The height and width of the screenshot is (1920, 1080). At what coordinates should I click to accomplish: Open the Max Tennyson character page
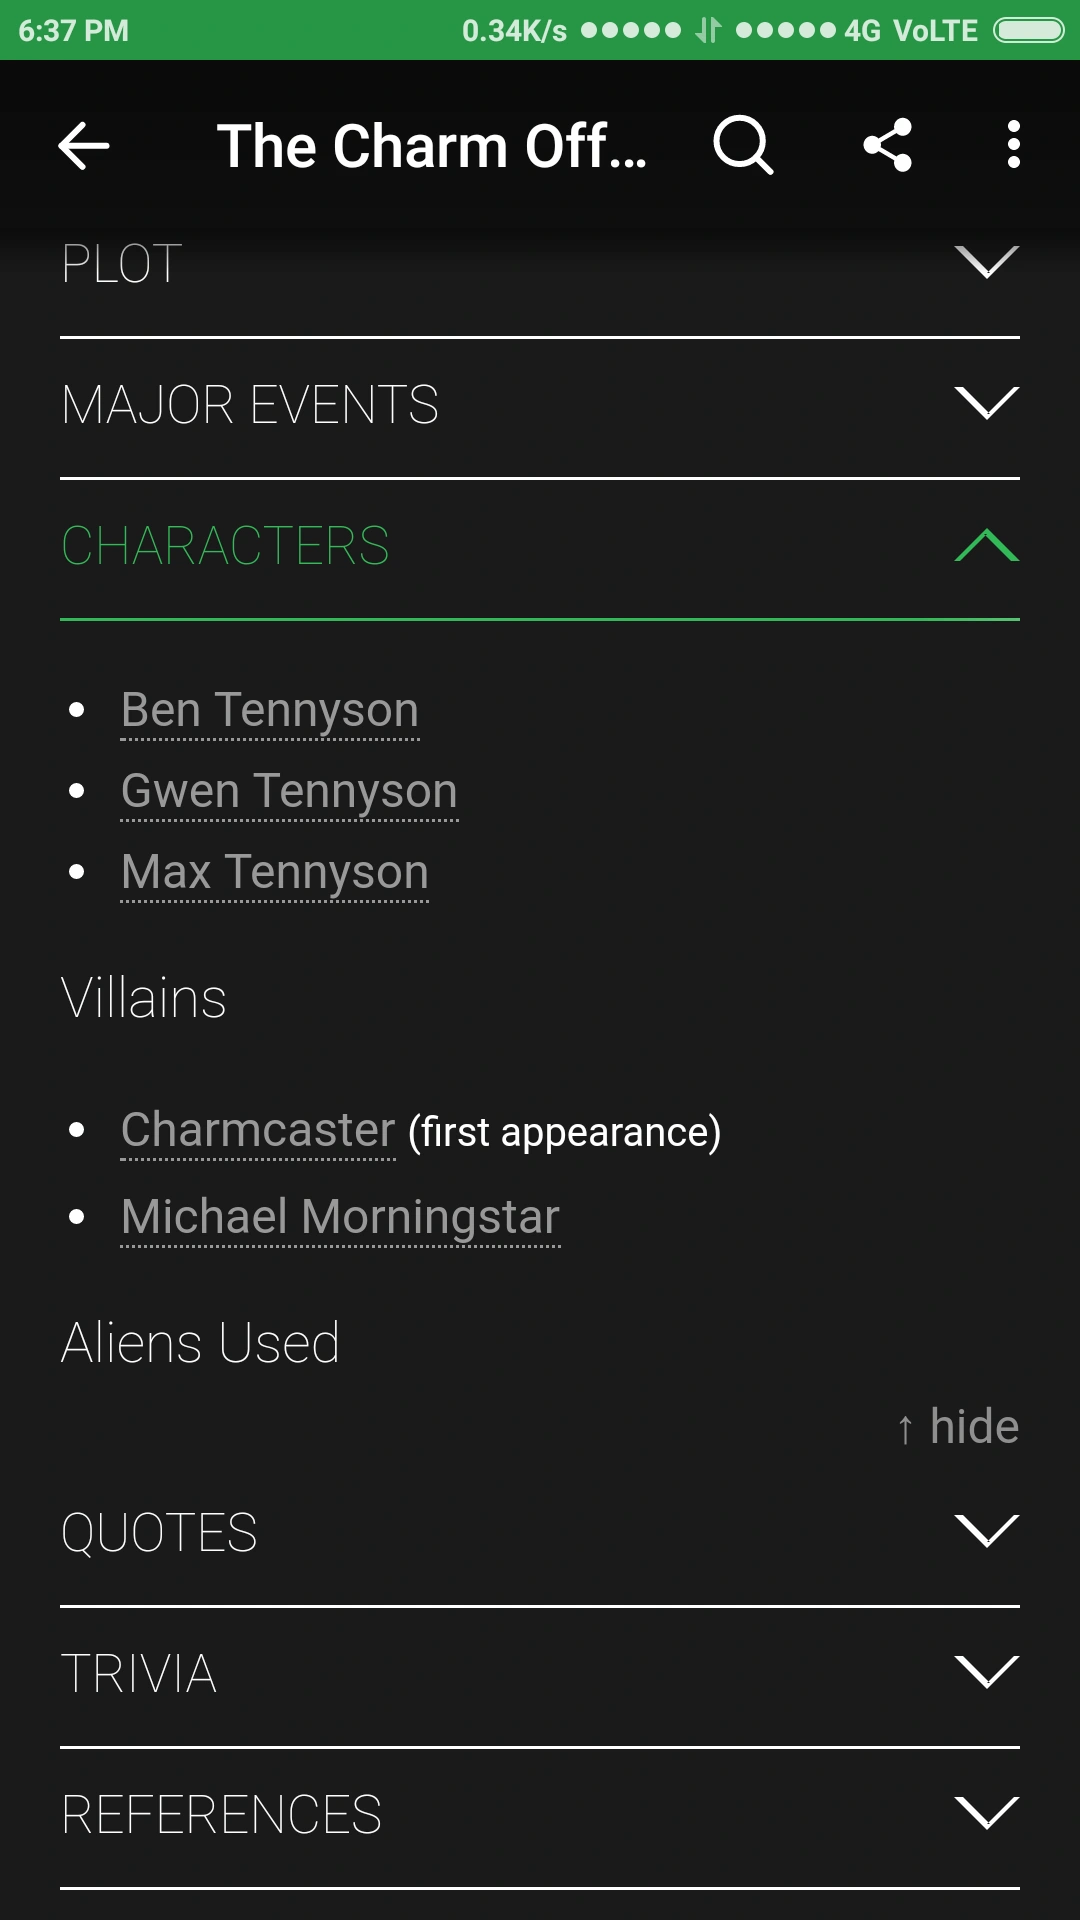click(x=274, y=872)
